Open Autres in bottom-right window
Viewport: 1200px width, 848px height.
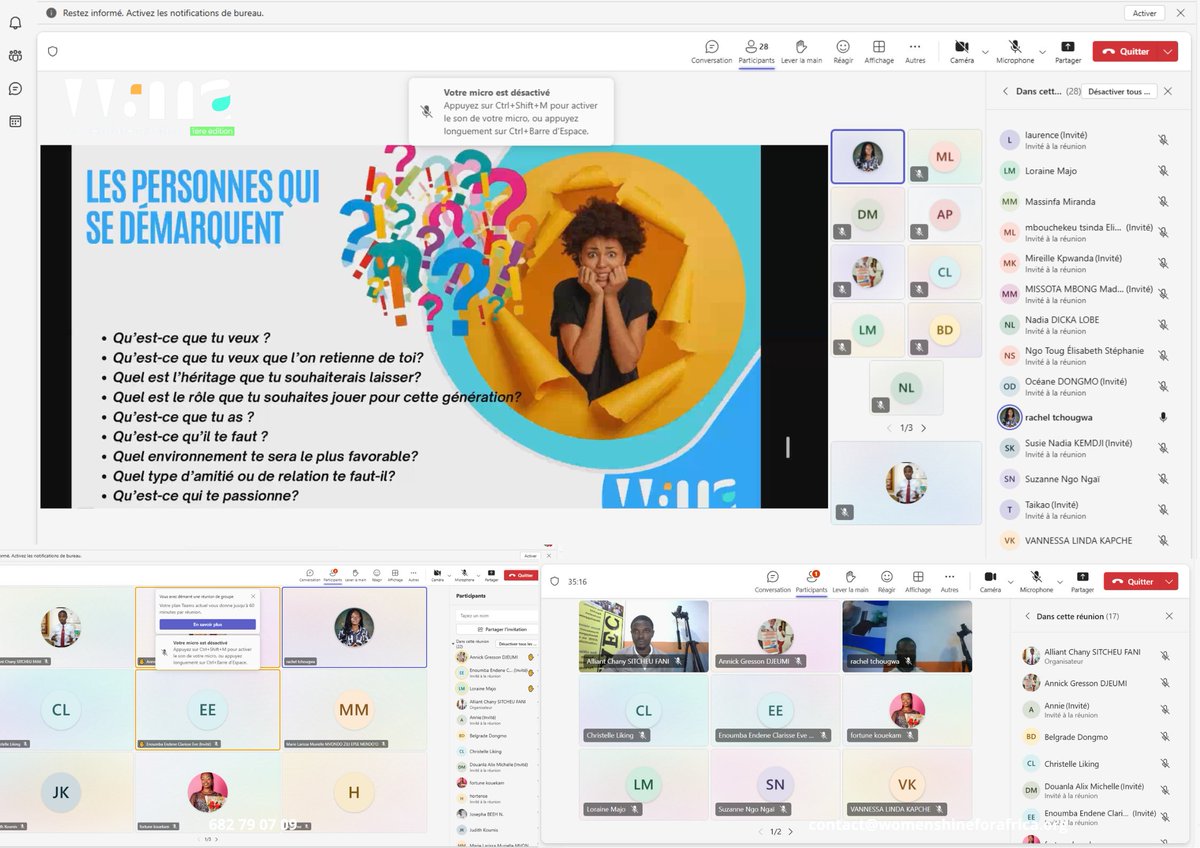coord(950,582)
